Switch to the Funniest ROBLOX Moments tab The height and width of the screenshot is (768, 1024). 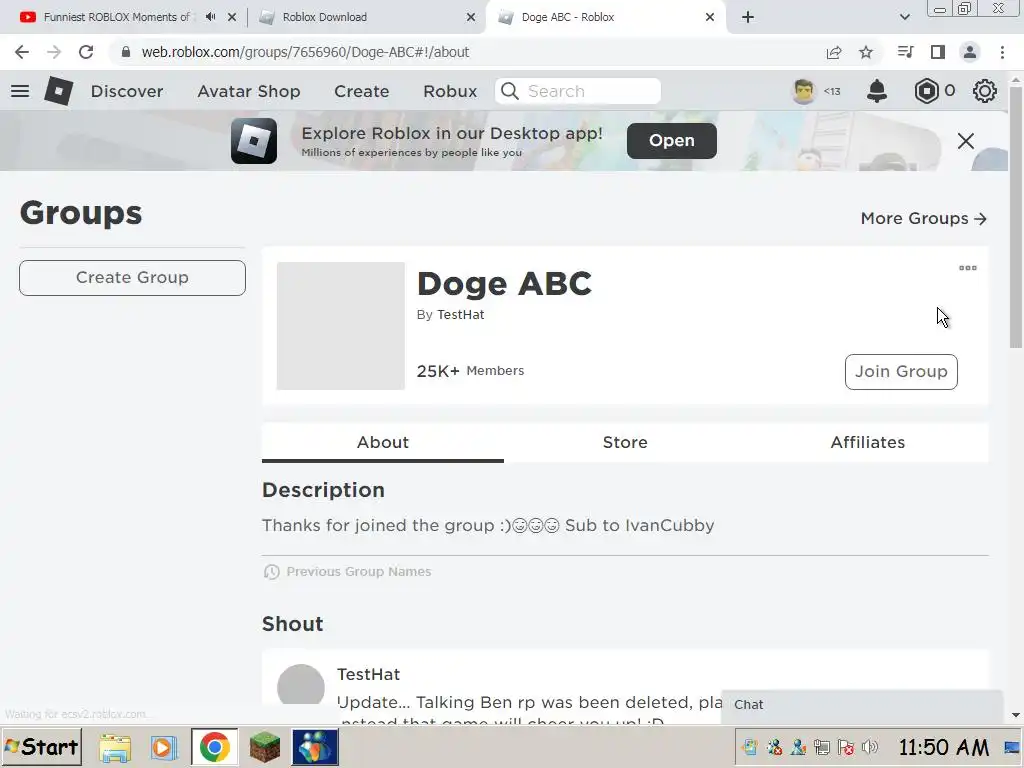coord(117,17)
